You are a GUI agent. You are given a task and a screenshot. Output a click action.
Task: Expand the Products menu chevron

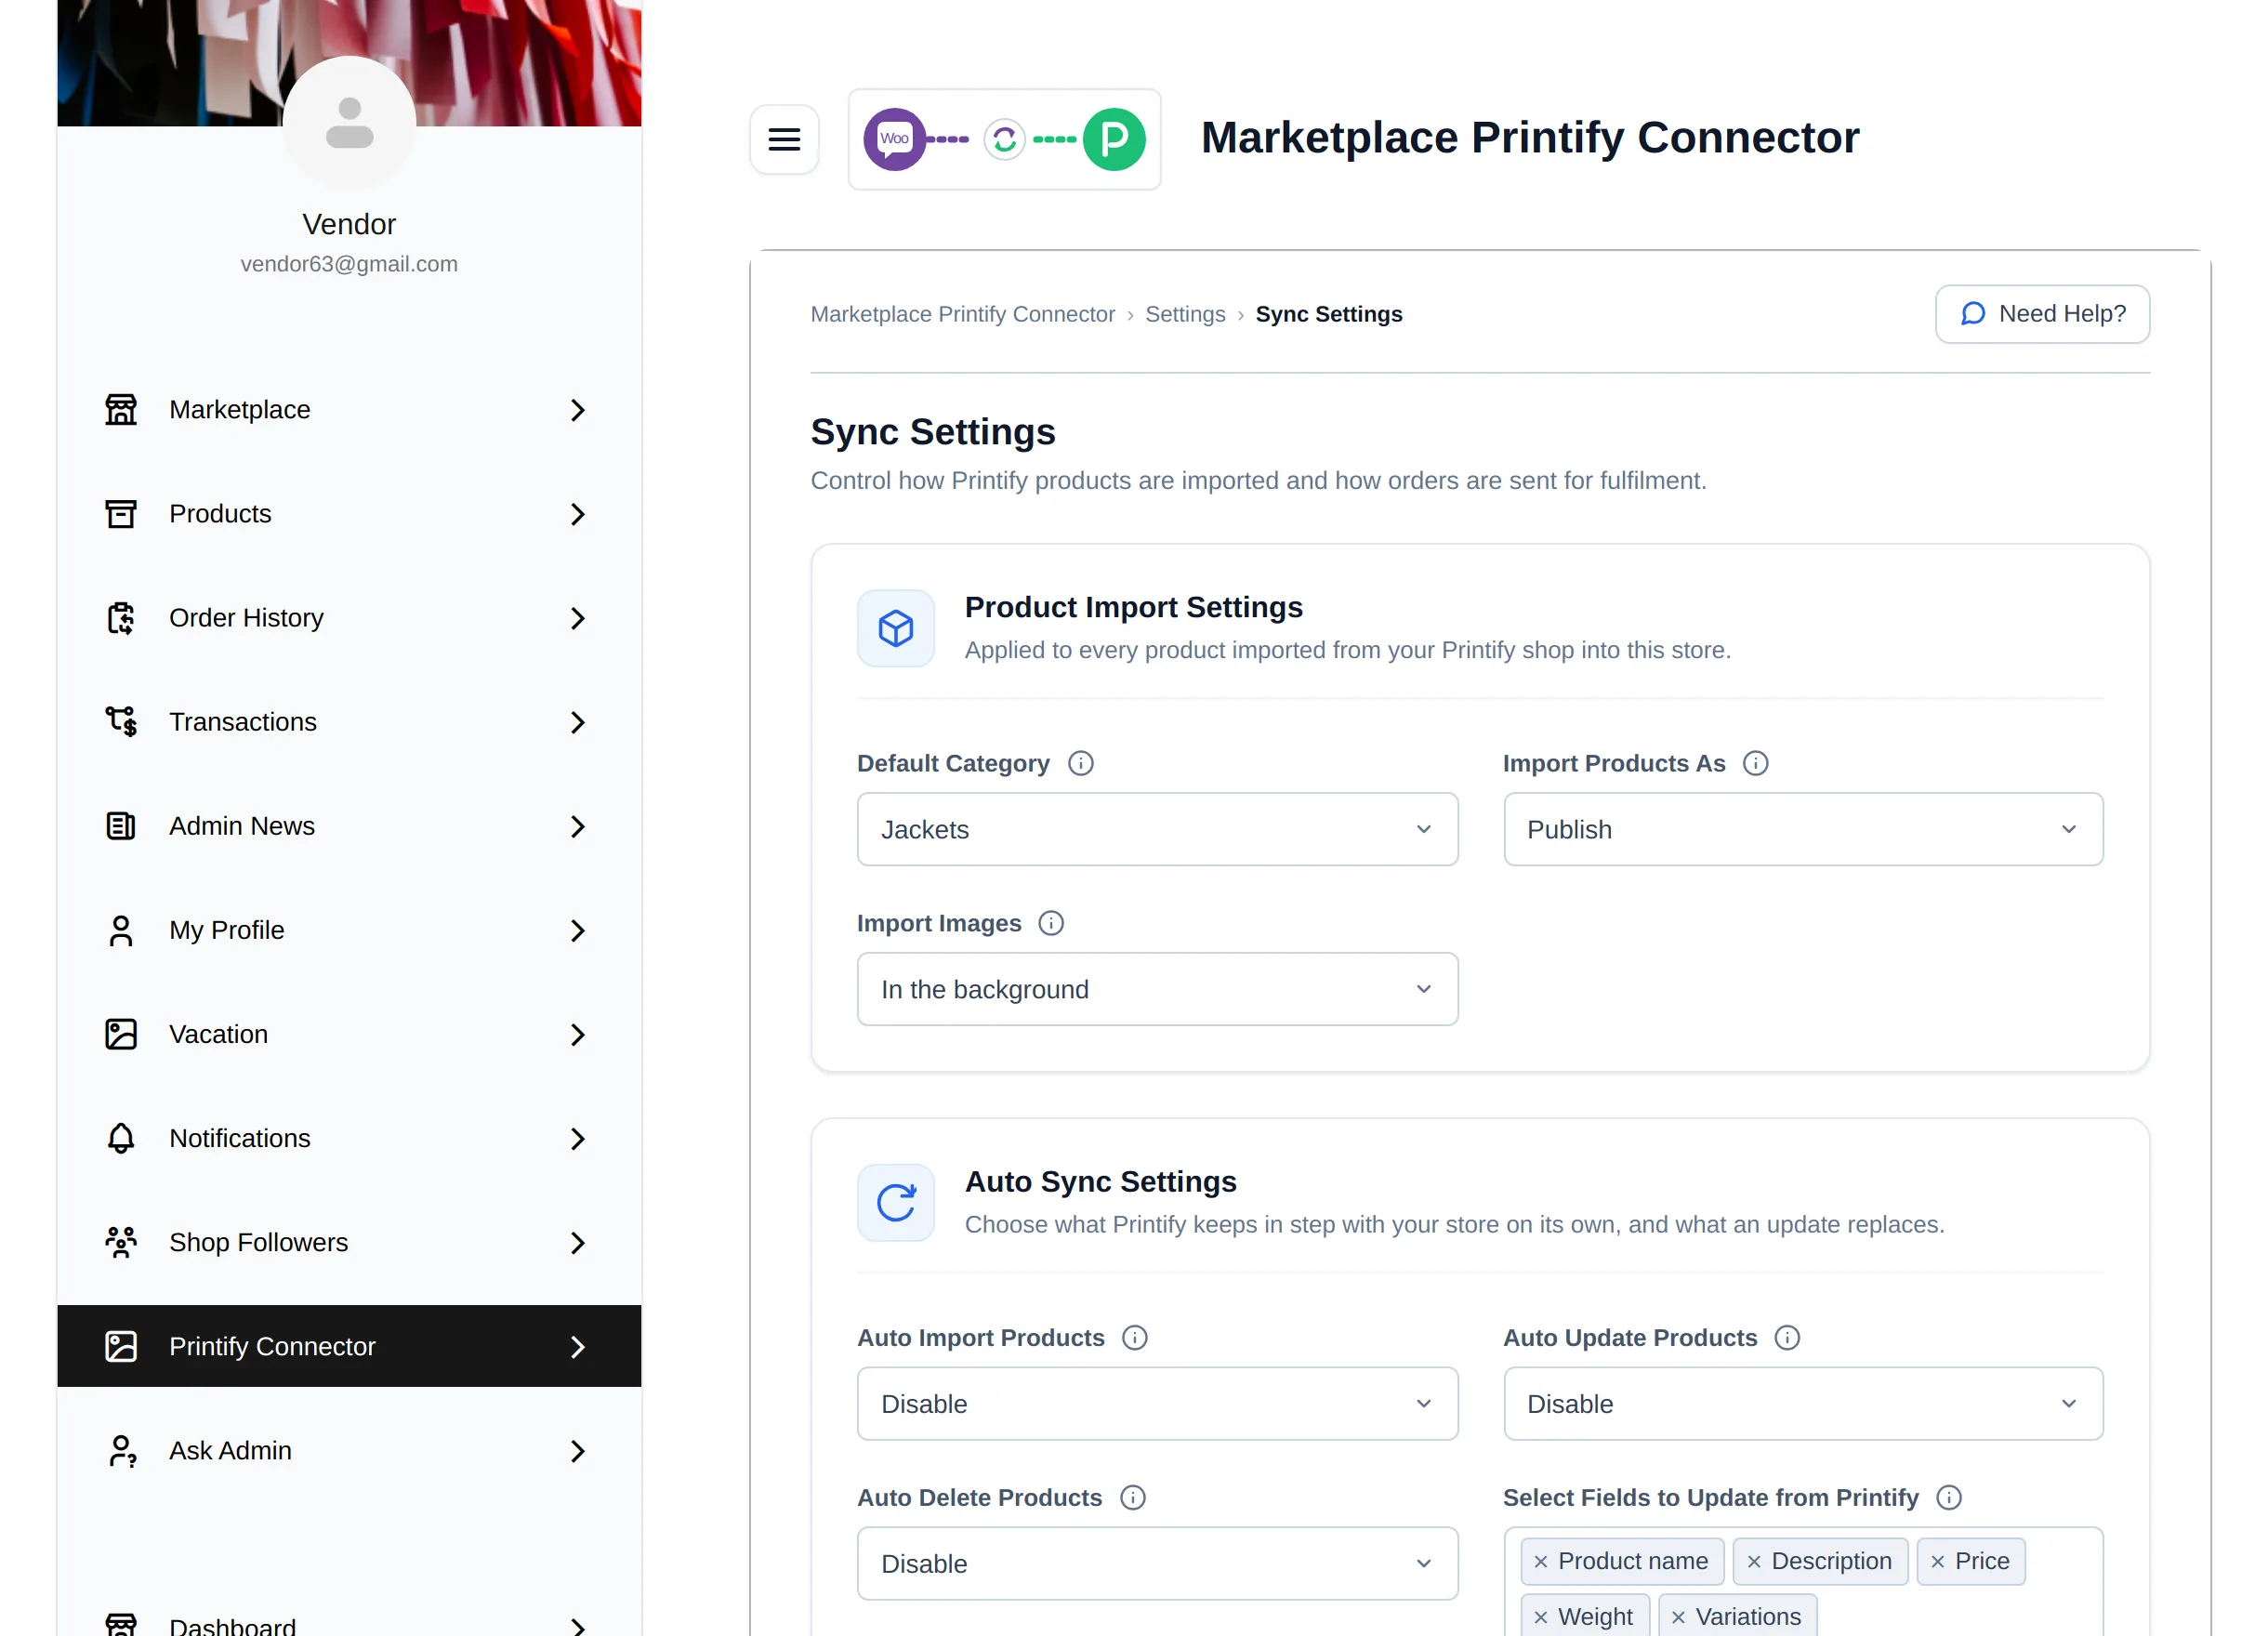point(577,514)
